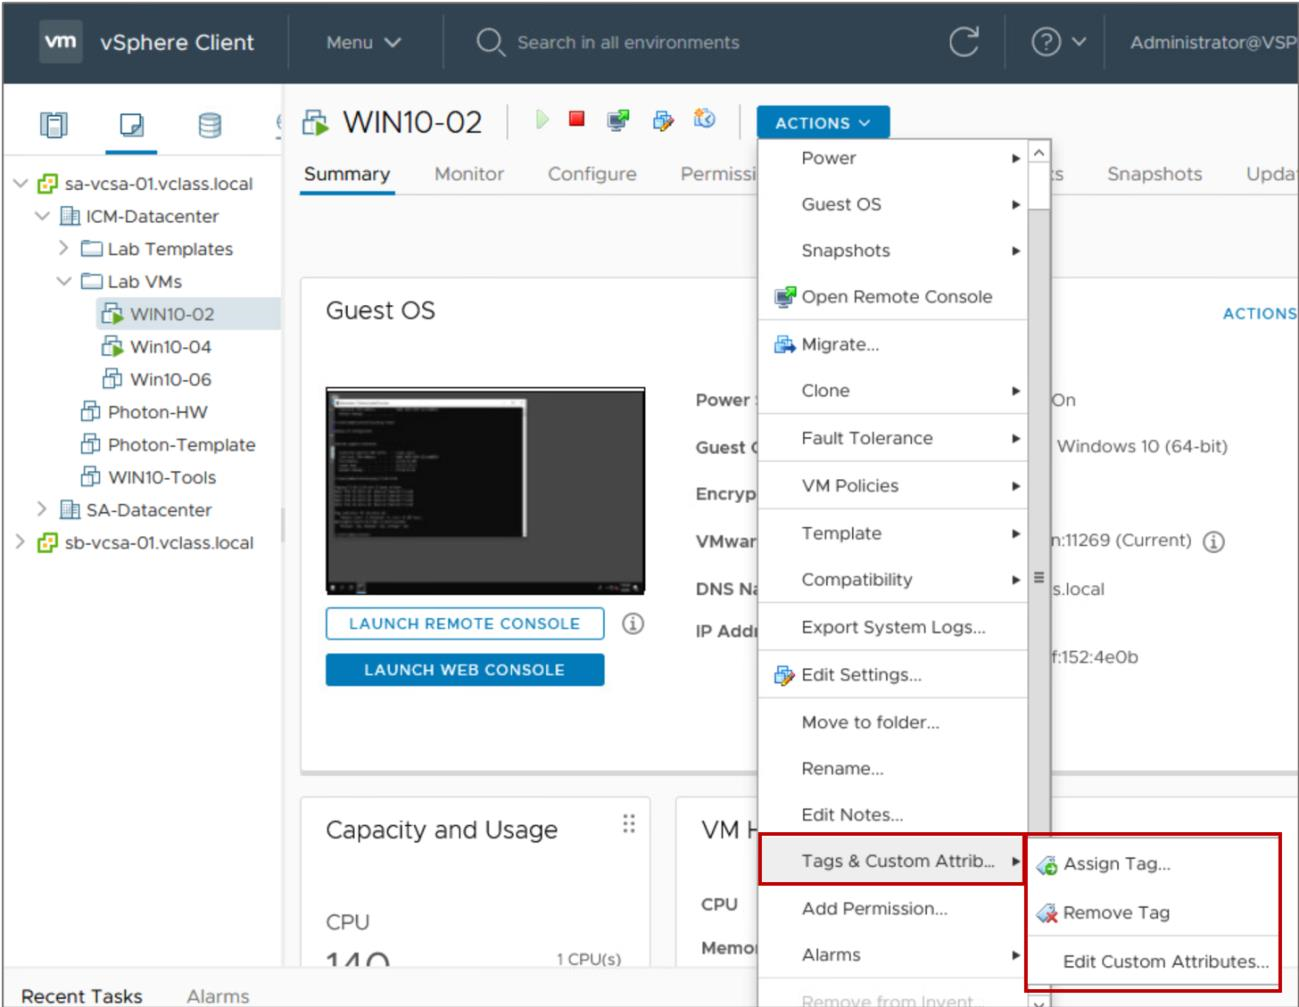
Task: Click the red Power Off icon
Action: (x=577, y=119)
